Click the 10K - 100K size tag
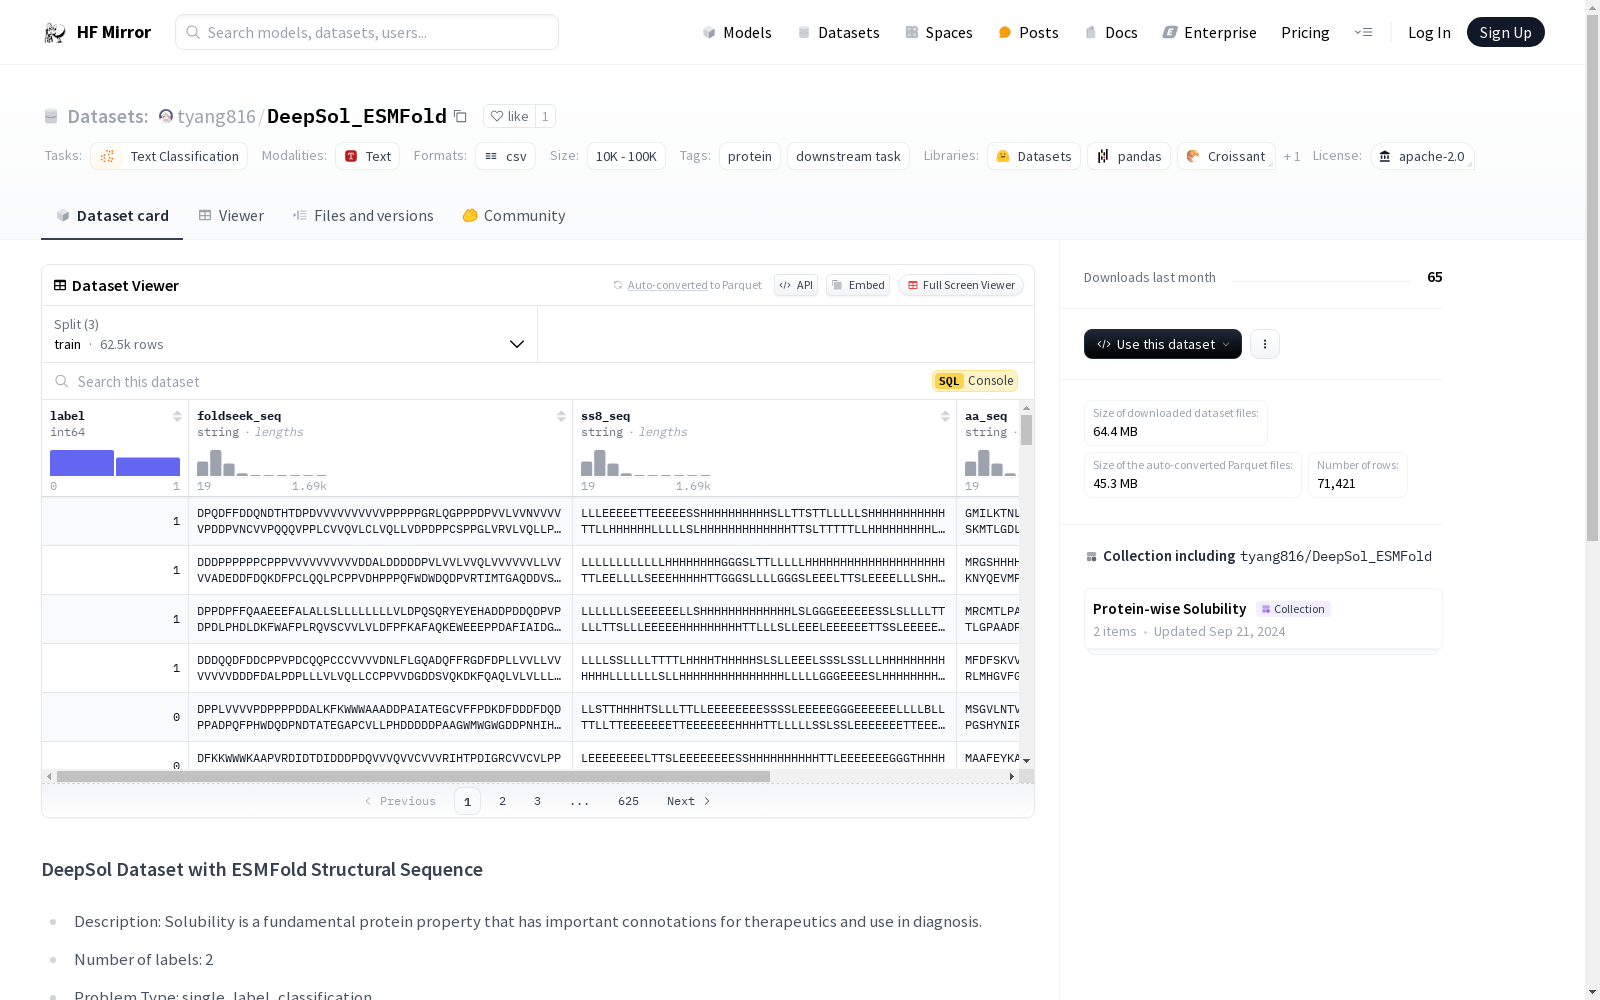 click(626, 156)
